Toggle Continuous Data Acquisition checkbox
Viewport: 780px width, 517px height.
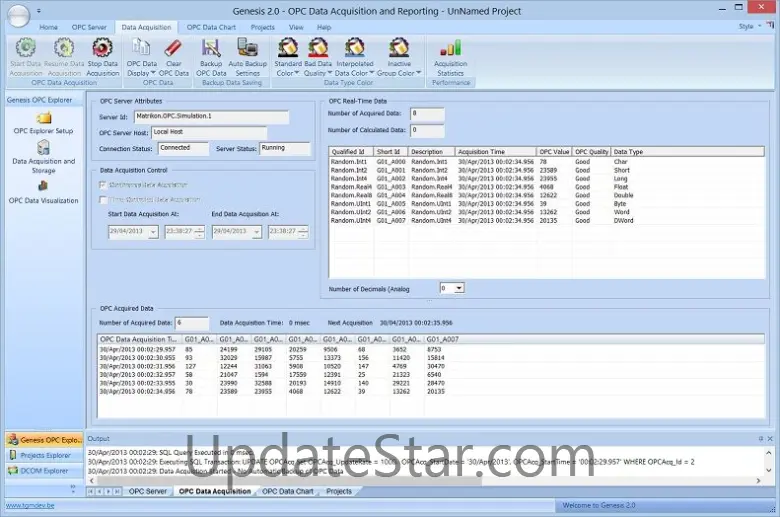[x=103, y=185]
